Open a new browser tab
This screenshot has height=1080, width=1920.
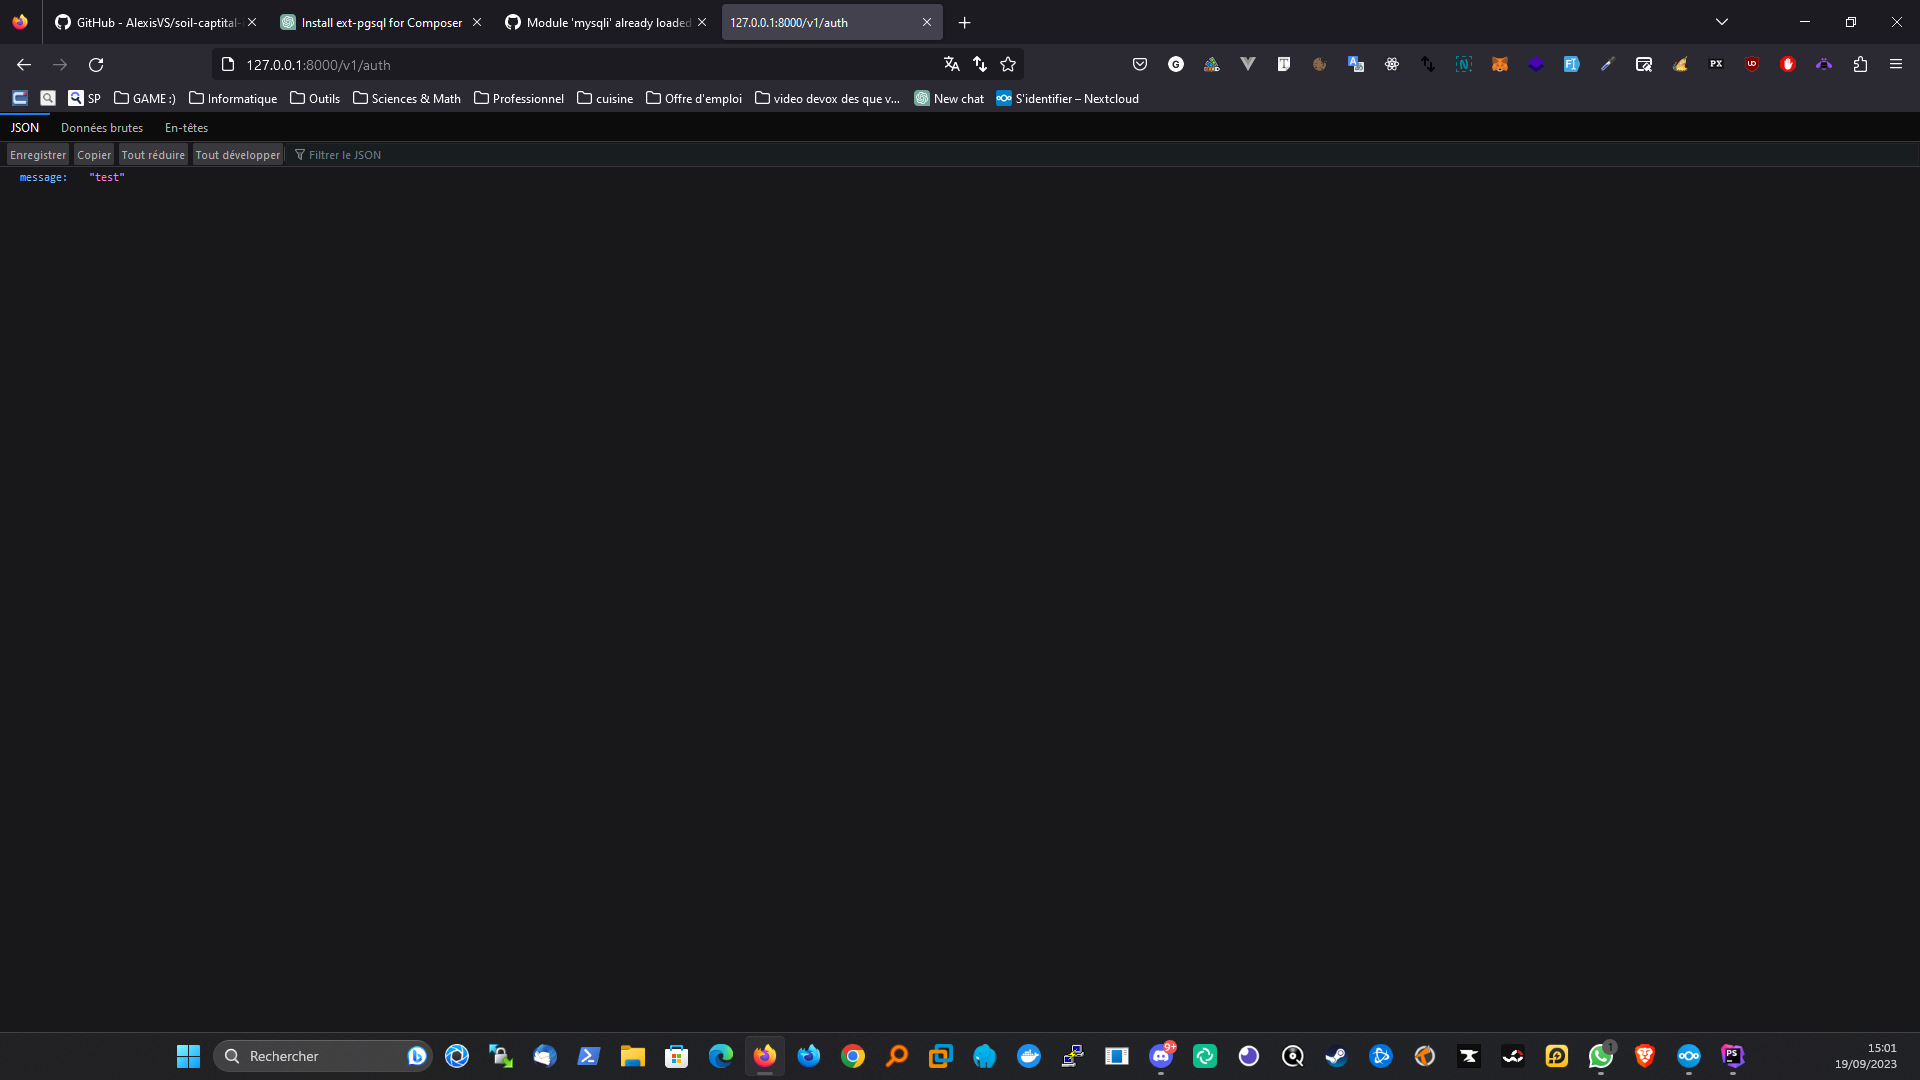[964, 22]
